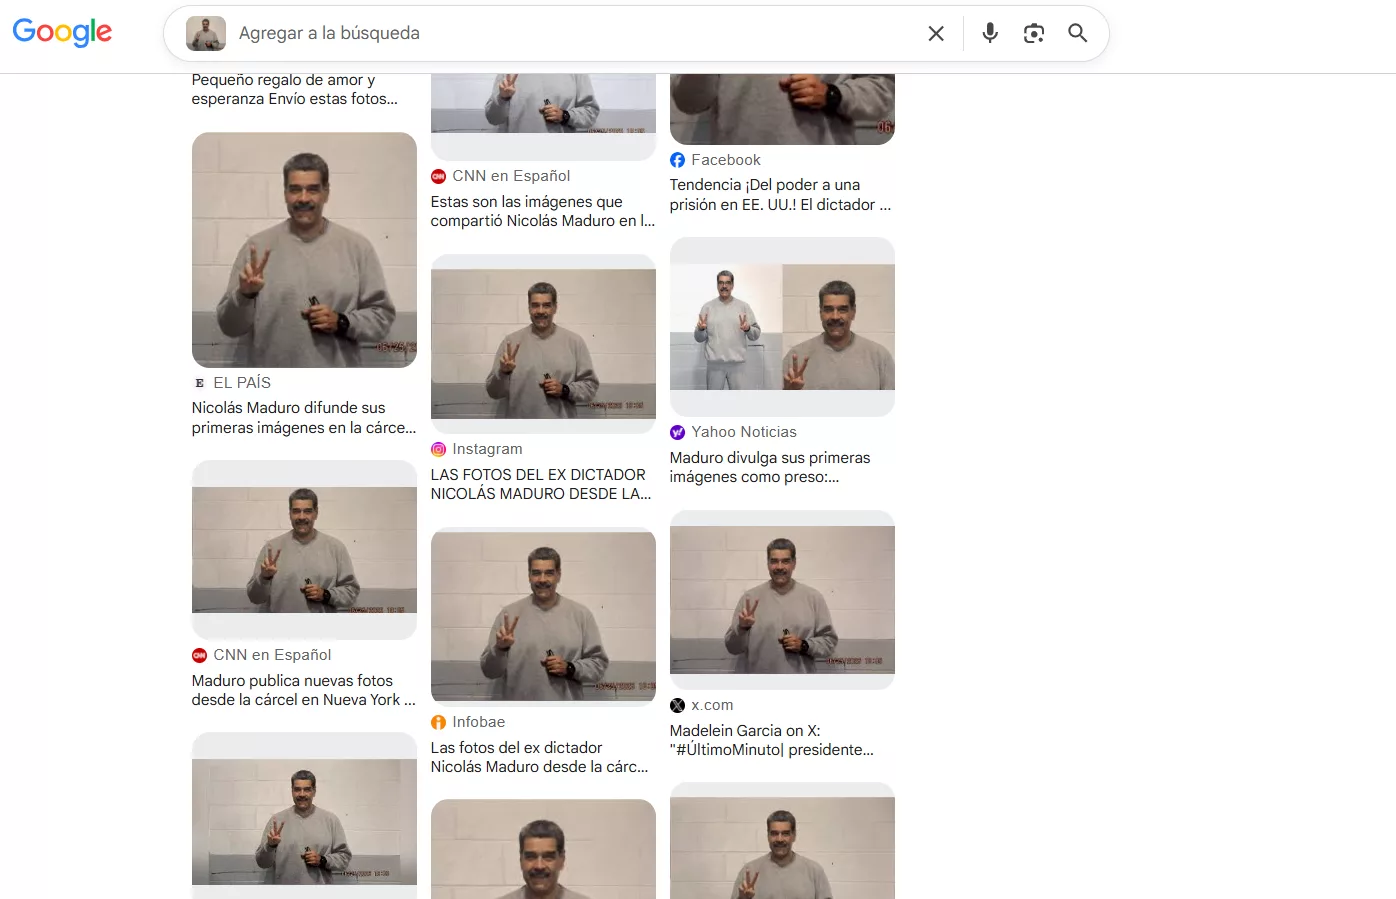
Task: Click the EL PAÍS favicon
Action: (x=199, y=383)
